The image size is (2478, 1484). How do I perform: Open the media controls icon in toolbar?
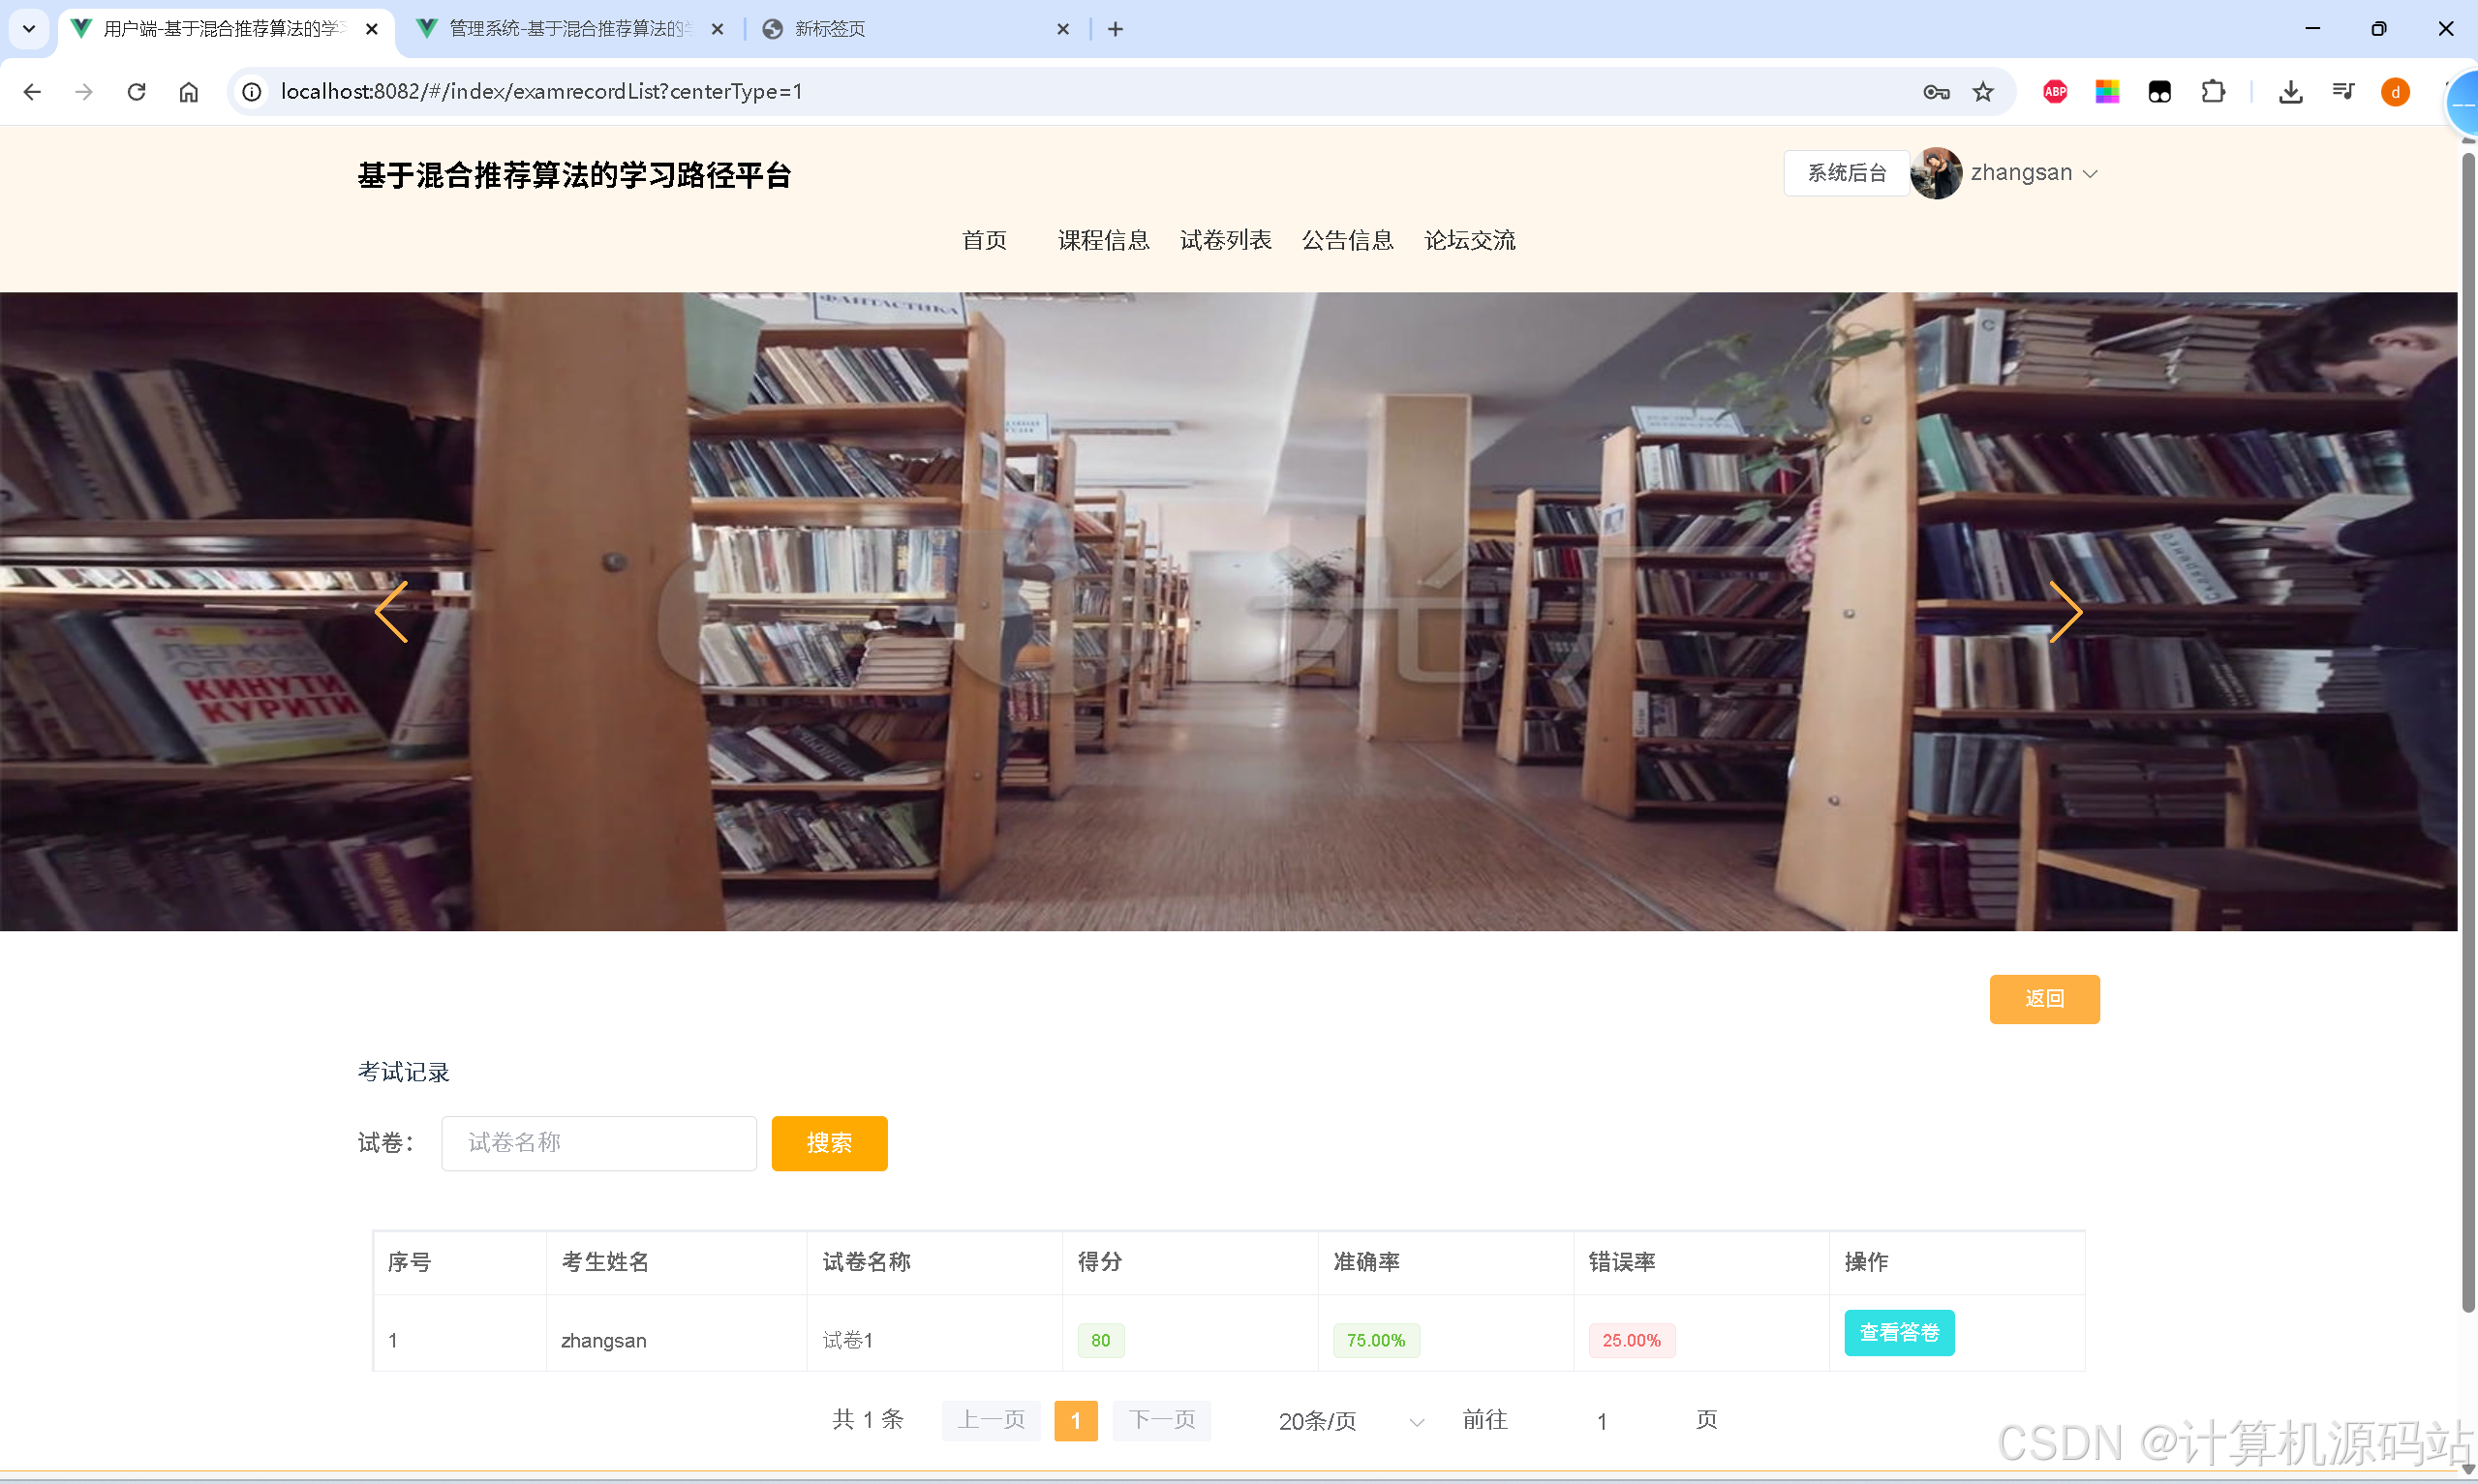[2343, 91]
